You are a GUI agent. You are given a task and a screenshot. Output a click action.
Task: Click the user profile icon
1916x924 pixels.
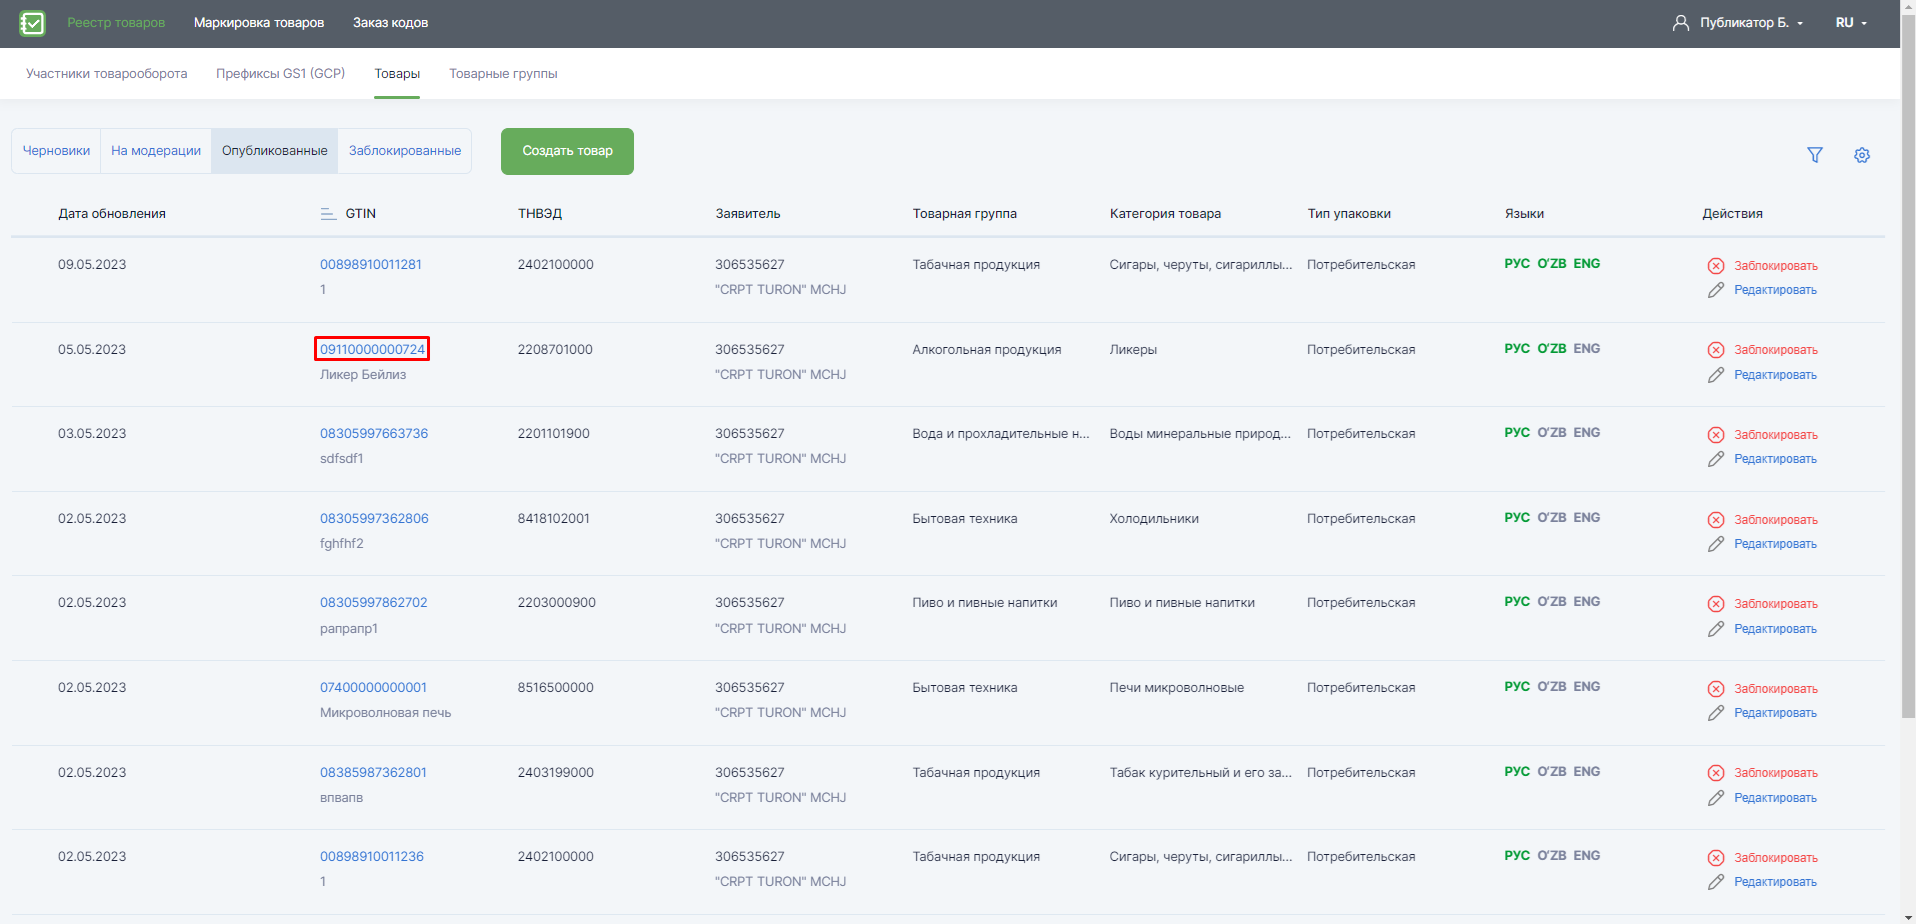1681,23
